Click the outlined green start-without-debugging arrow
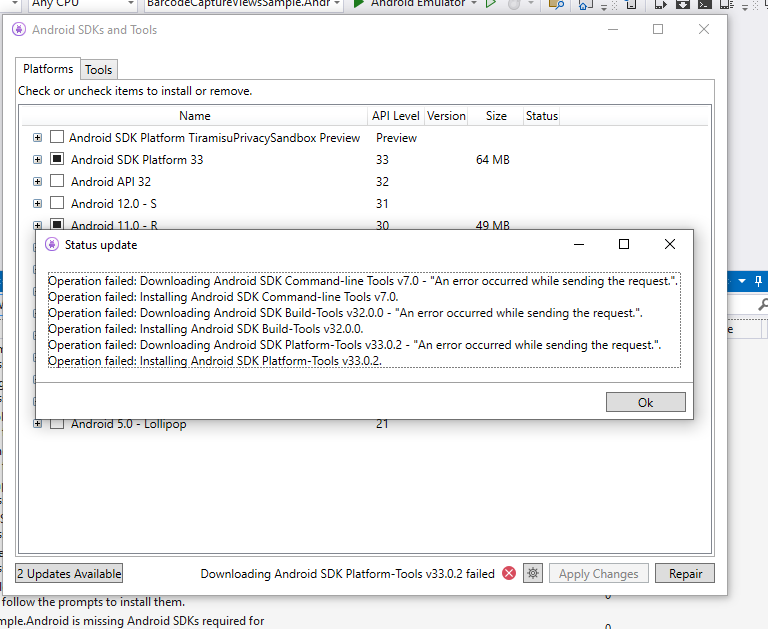The width and height of the screenshot is (768, 629). 490,3
